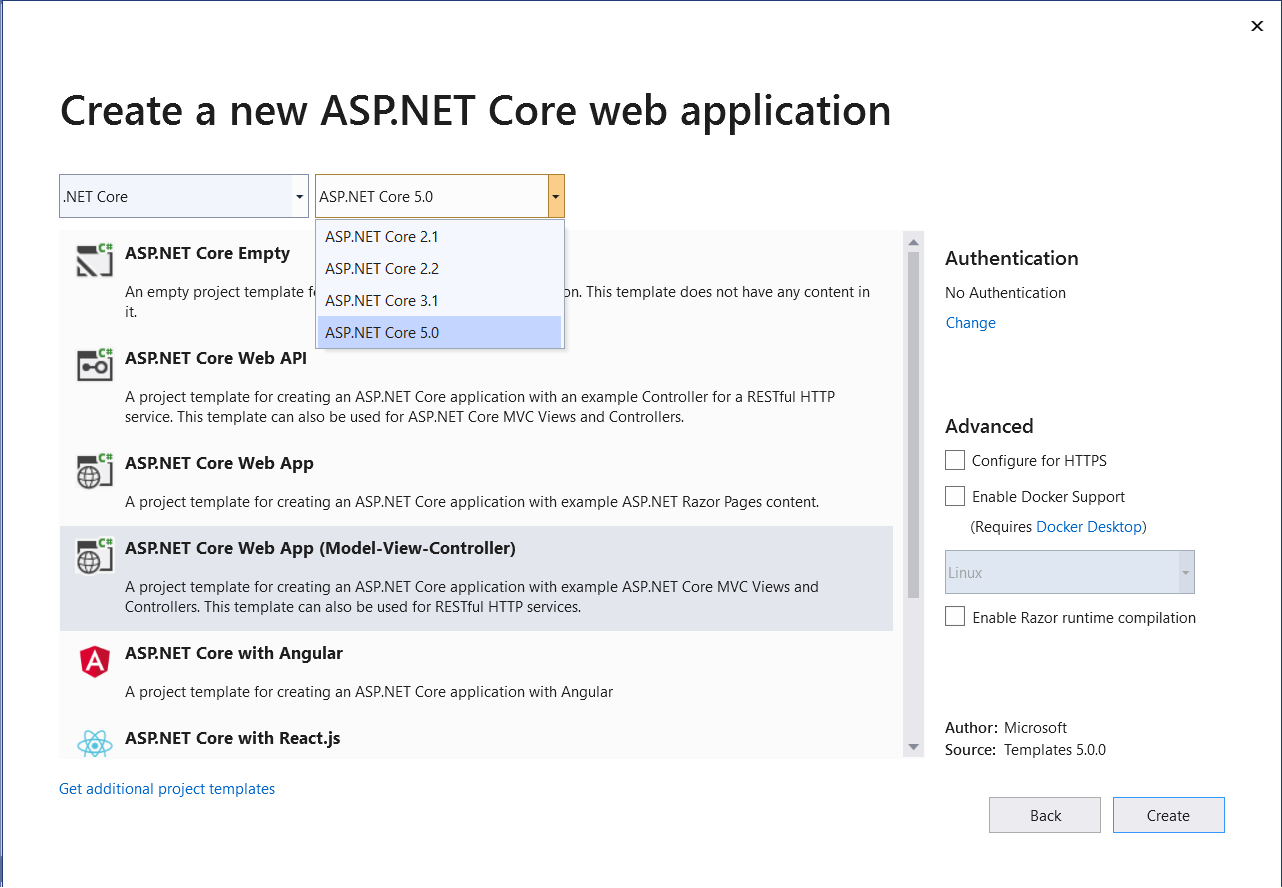Click the scroll down arrow of template list
Viewport: 1282px width, 888px height.
(913, 747)
